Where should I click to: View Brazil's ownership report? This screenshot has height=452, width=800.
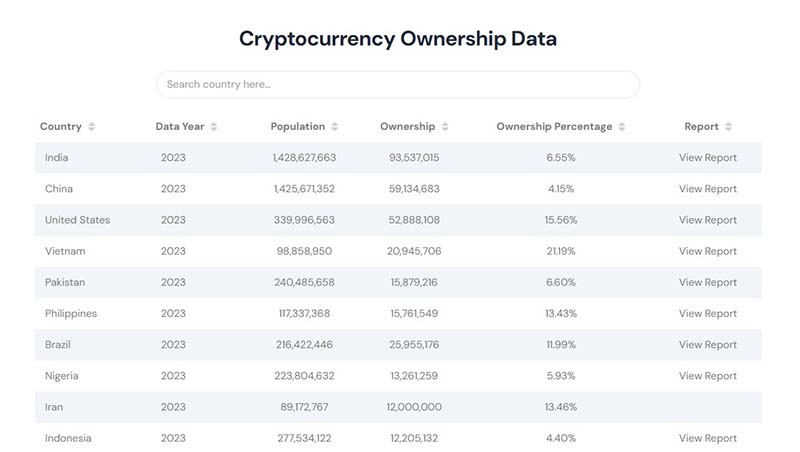[x=707, y=345]
